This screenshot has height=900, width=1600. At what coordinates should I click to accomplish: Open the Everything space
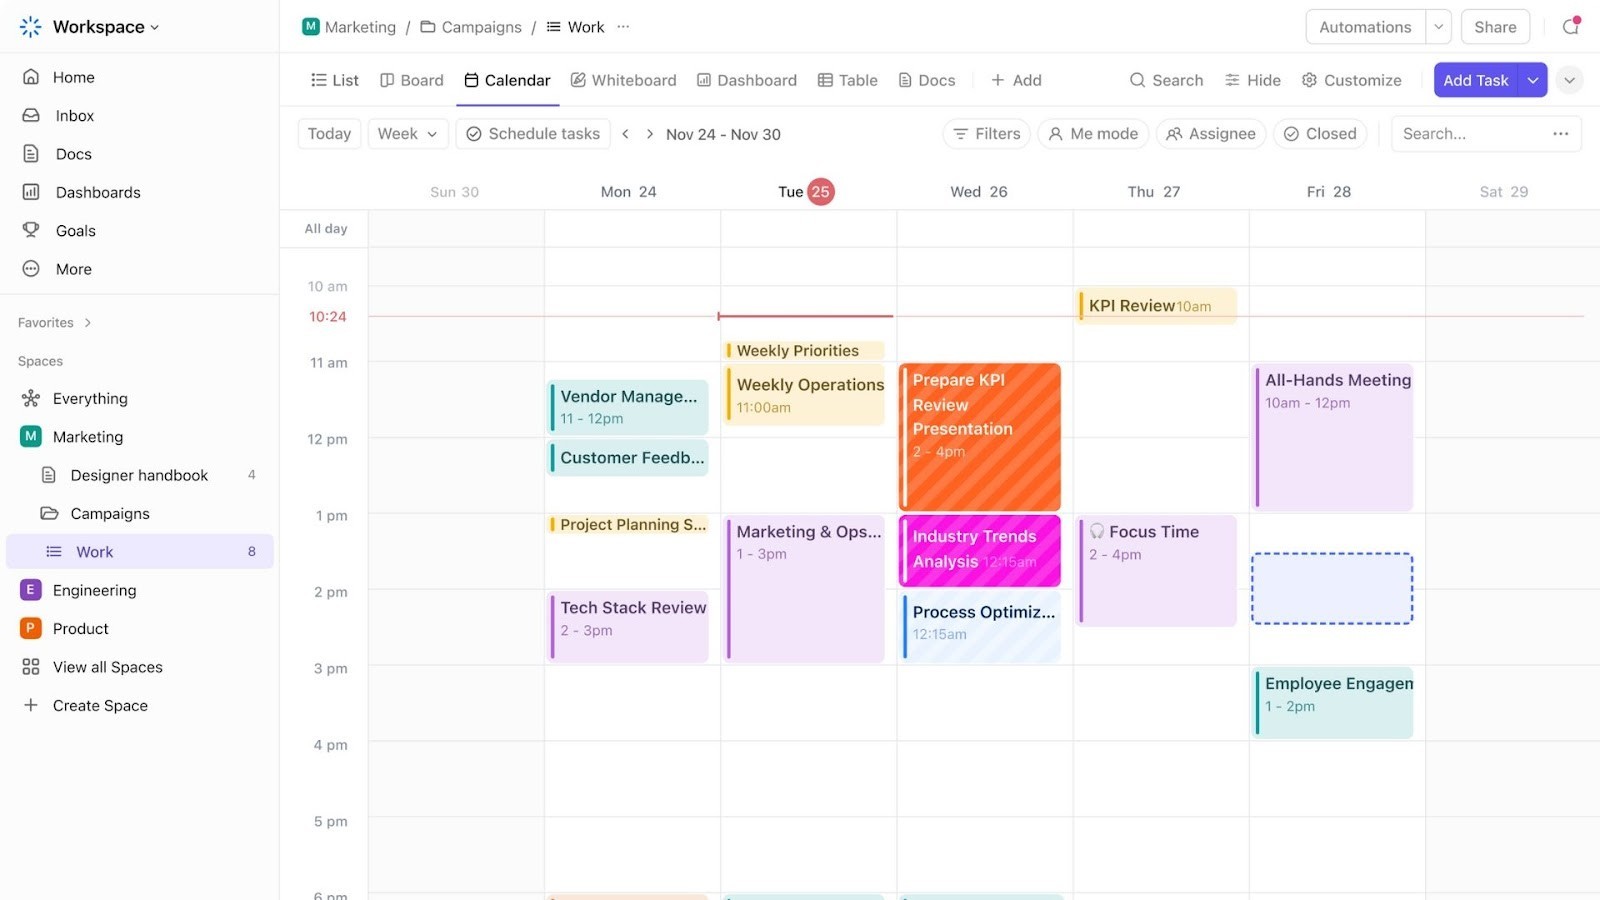(x=88, y=398)
